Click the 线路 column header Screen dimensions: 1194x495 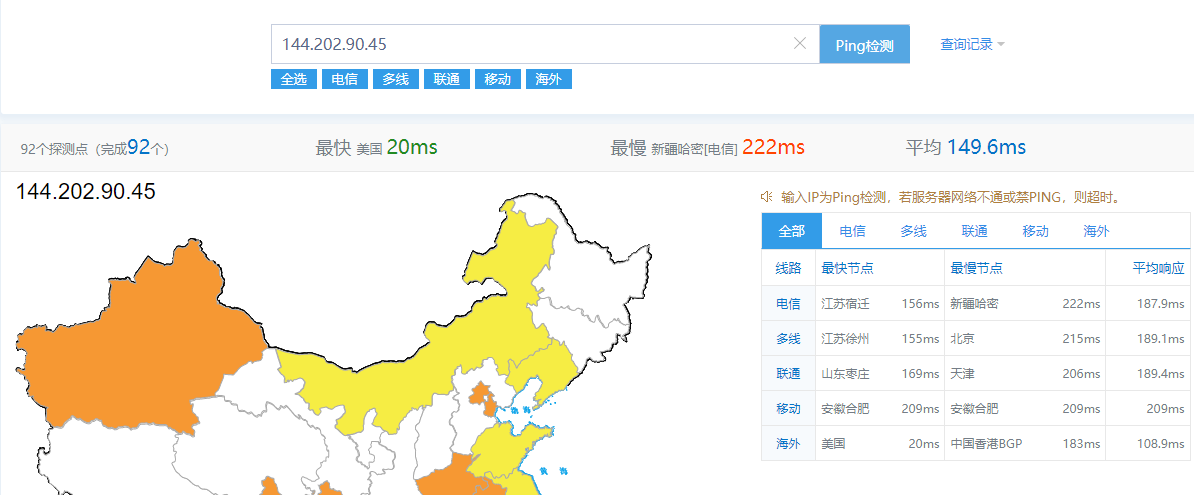pos(789,268)
